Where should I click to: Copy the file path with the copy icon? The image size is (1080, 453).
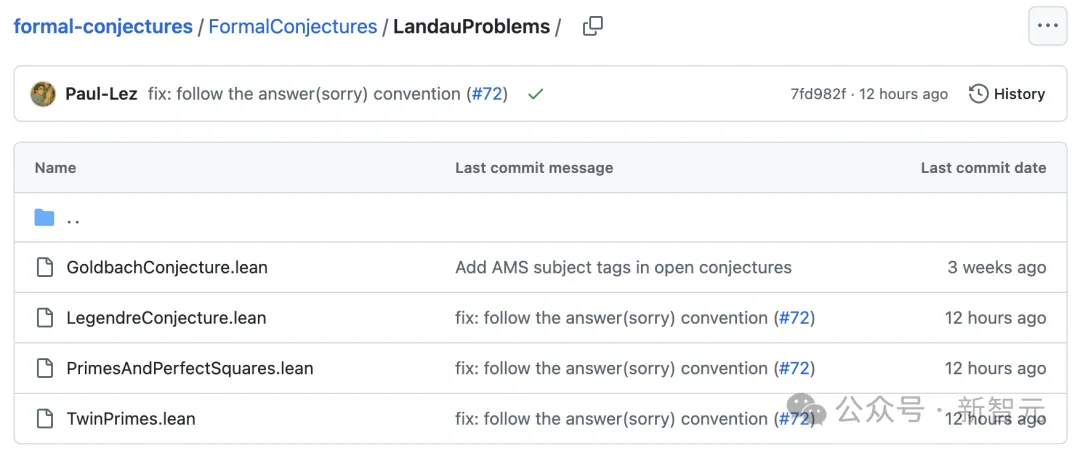593,27
